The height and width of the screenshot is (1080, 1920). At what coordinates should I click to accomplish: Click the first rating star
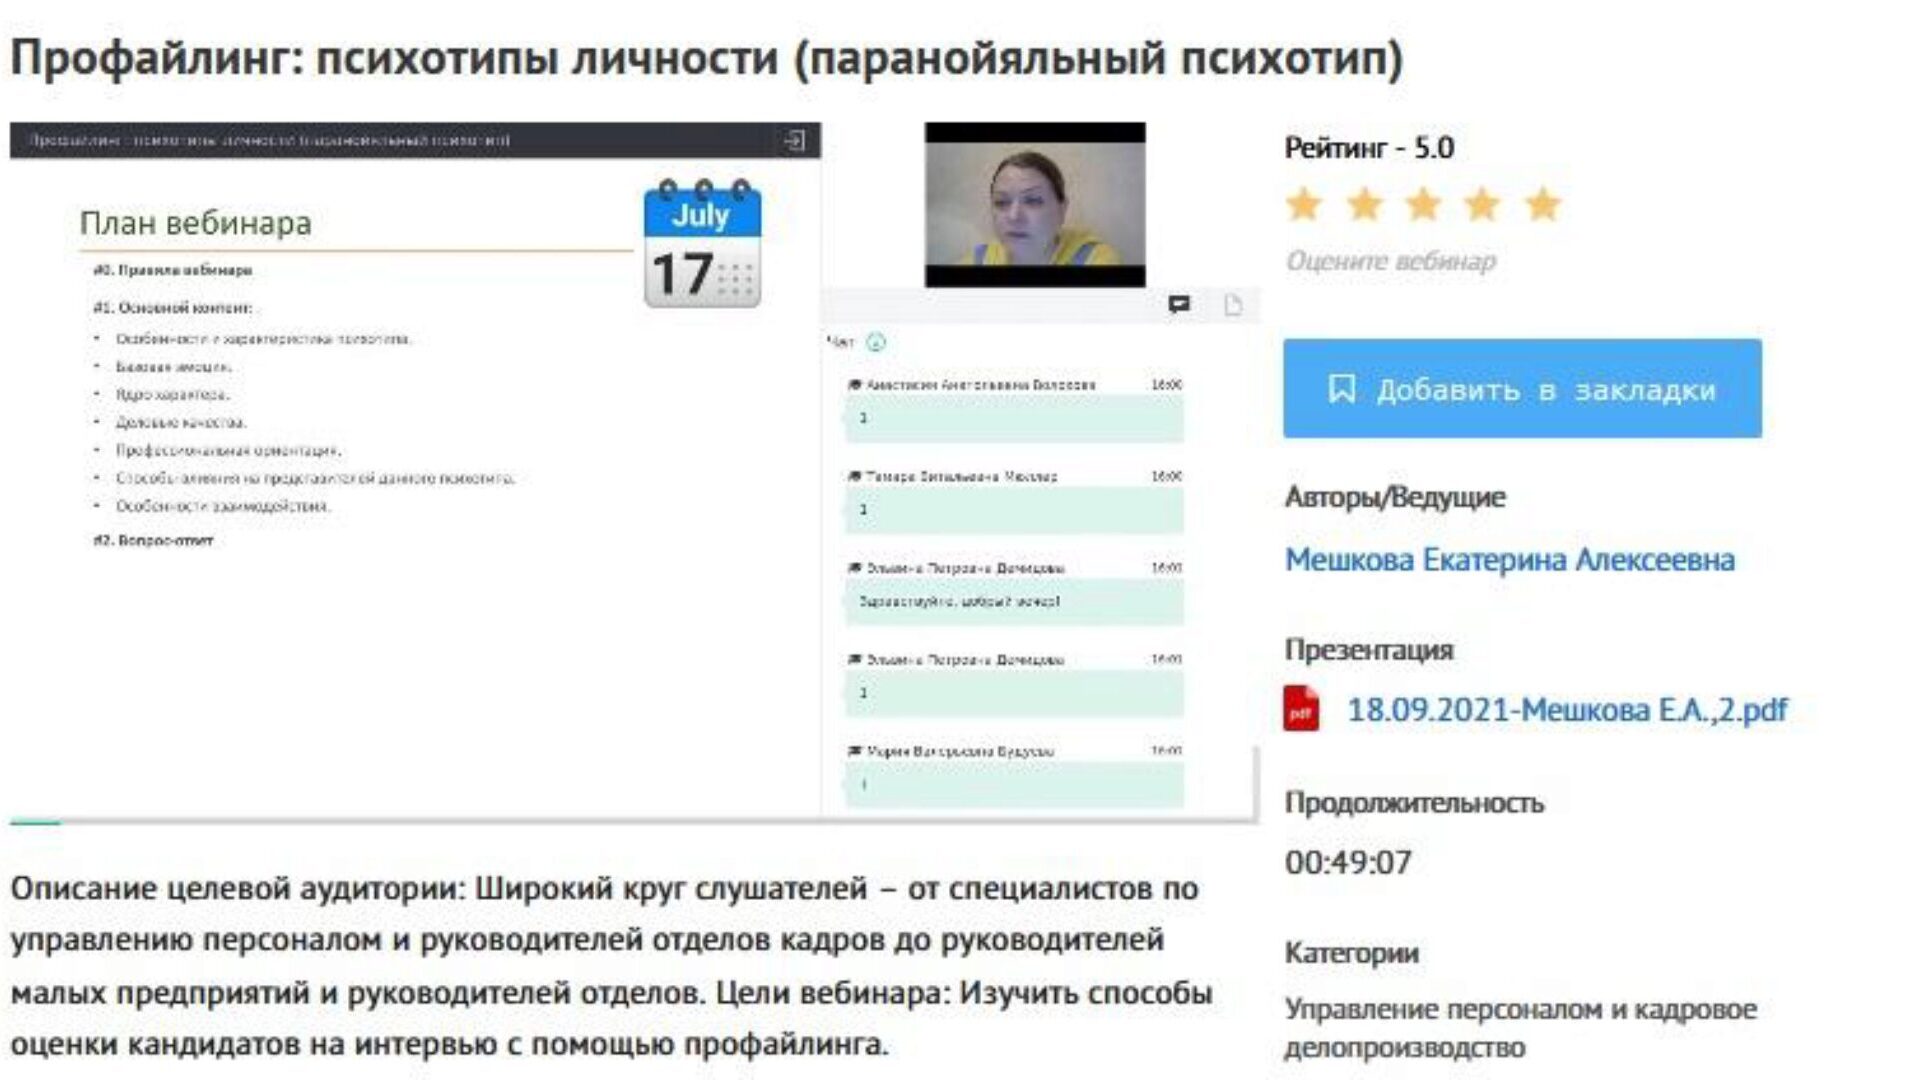click(1304, 204)
